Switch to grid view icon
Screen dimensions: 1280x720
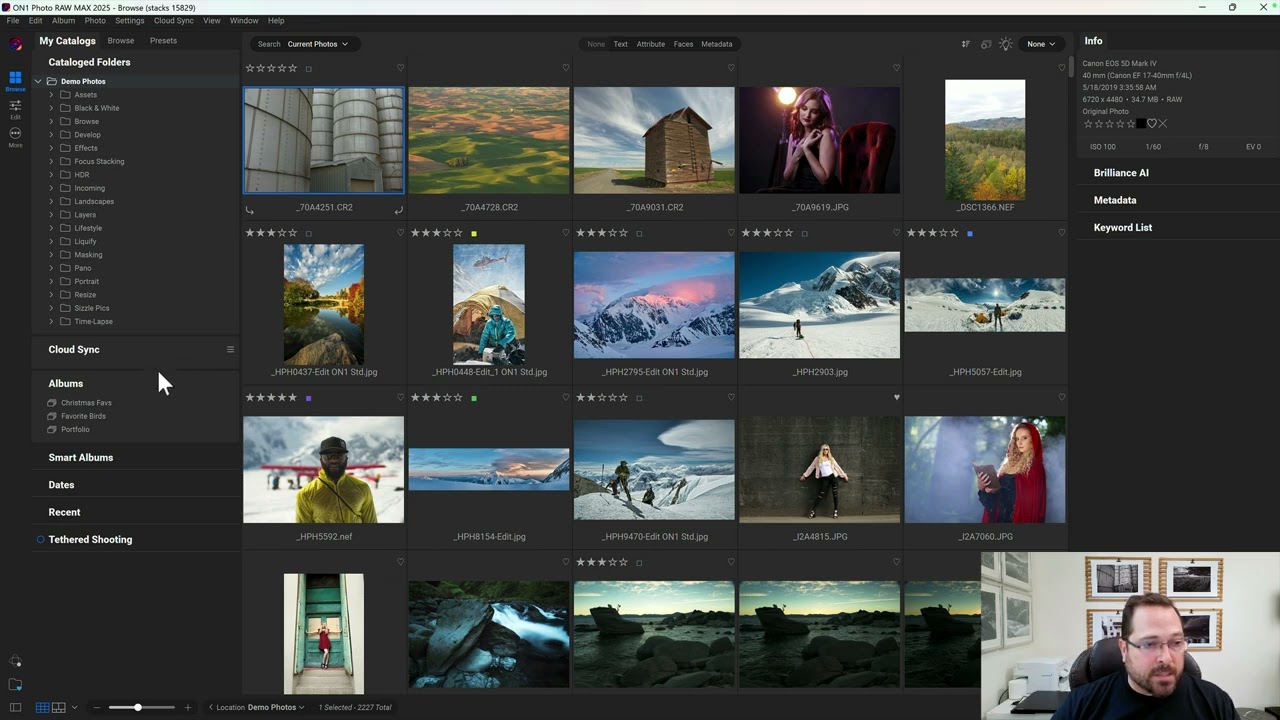click(x=43, y=708)
